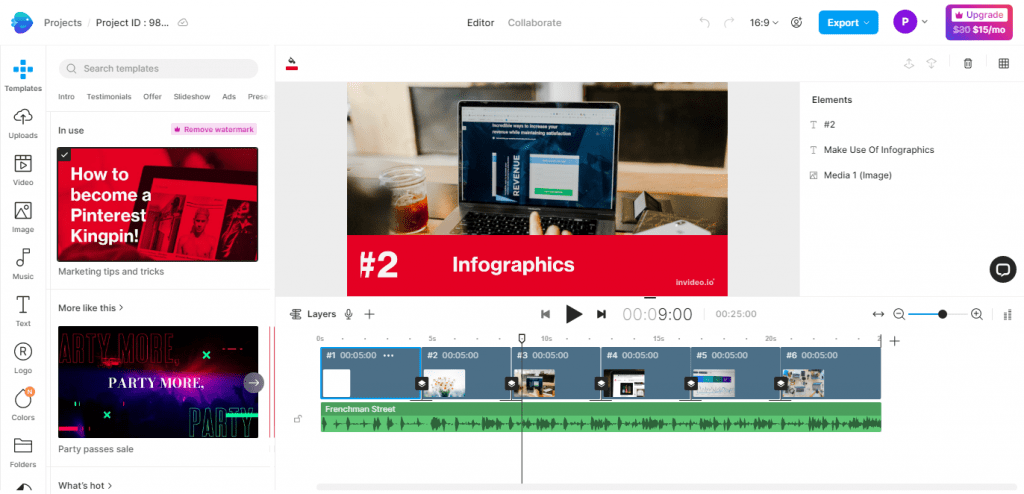1024x494 pixels.
Task: Toggle the Layers view
Action: click(313, 314)
